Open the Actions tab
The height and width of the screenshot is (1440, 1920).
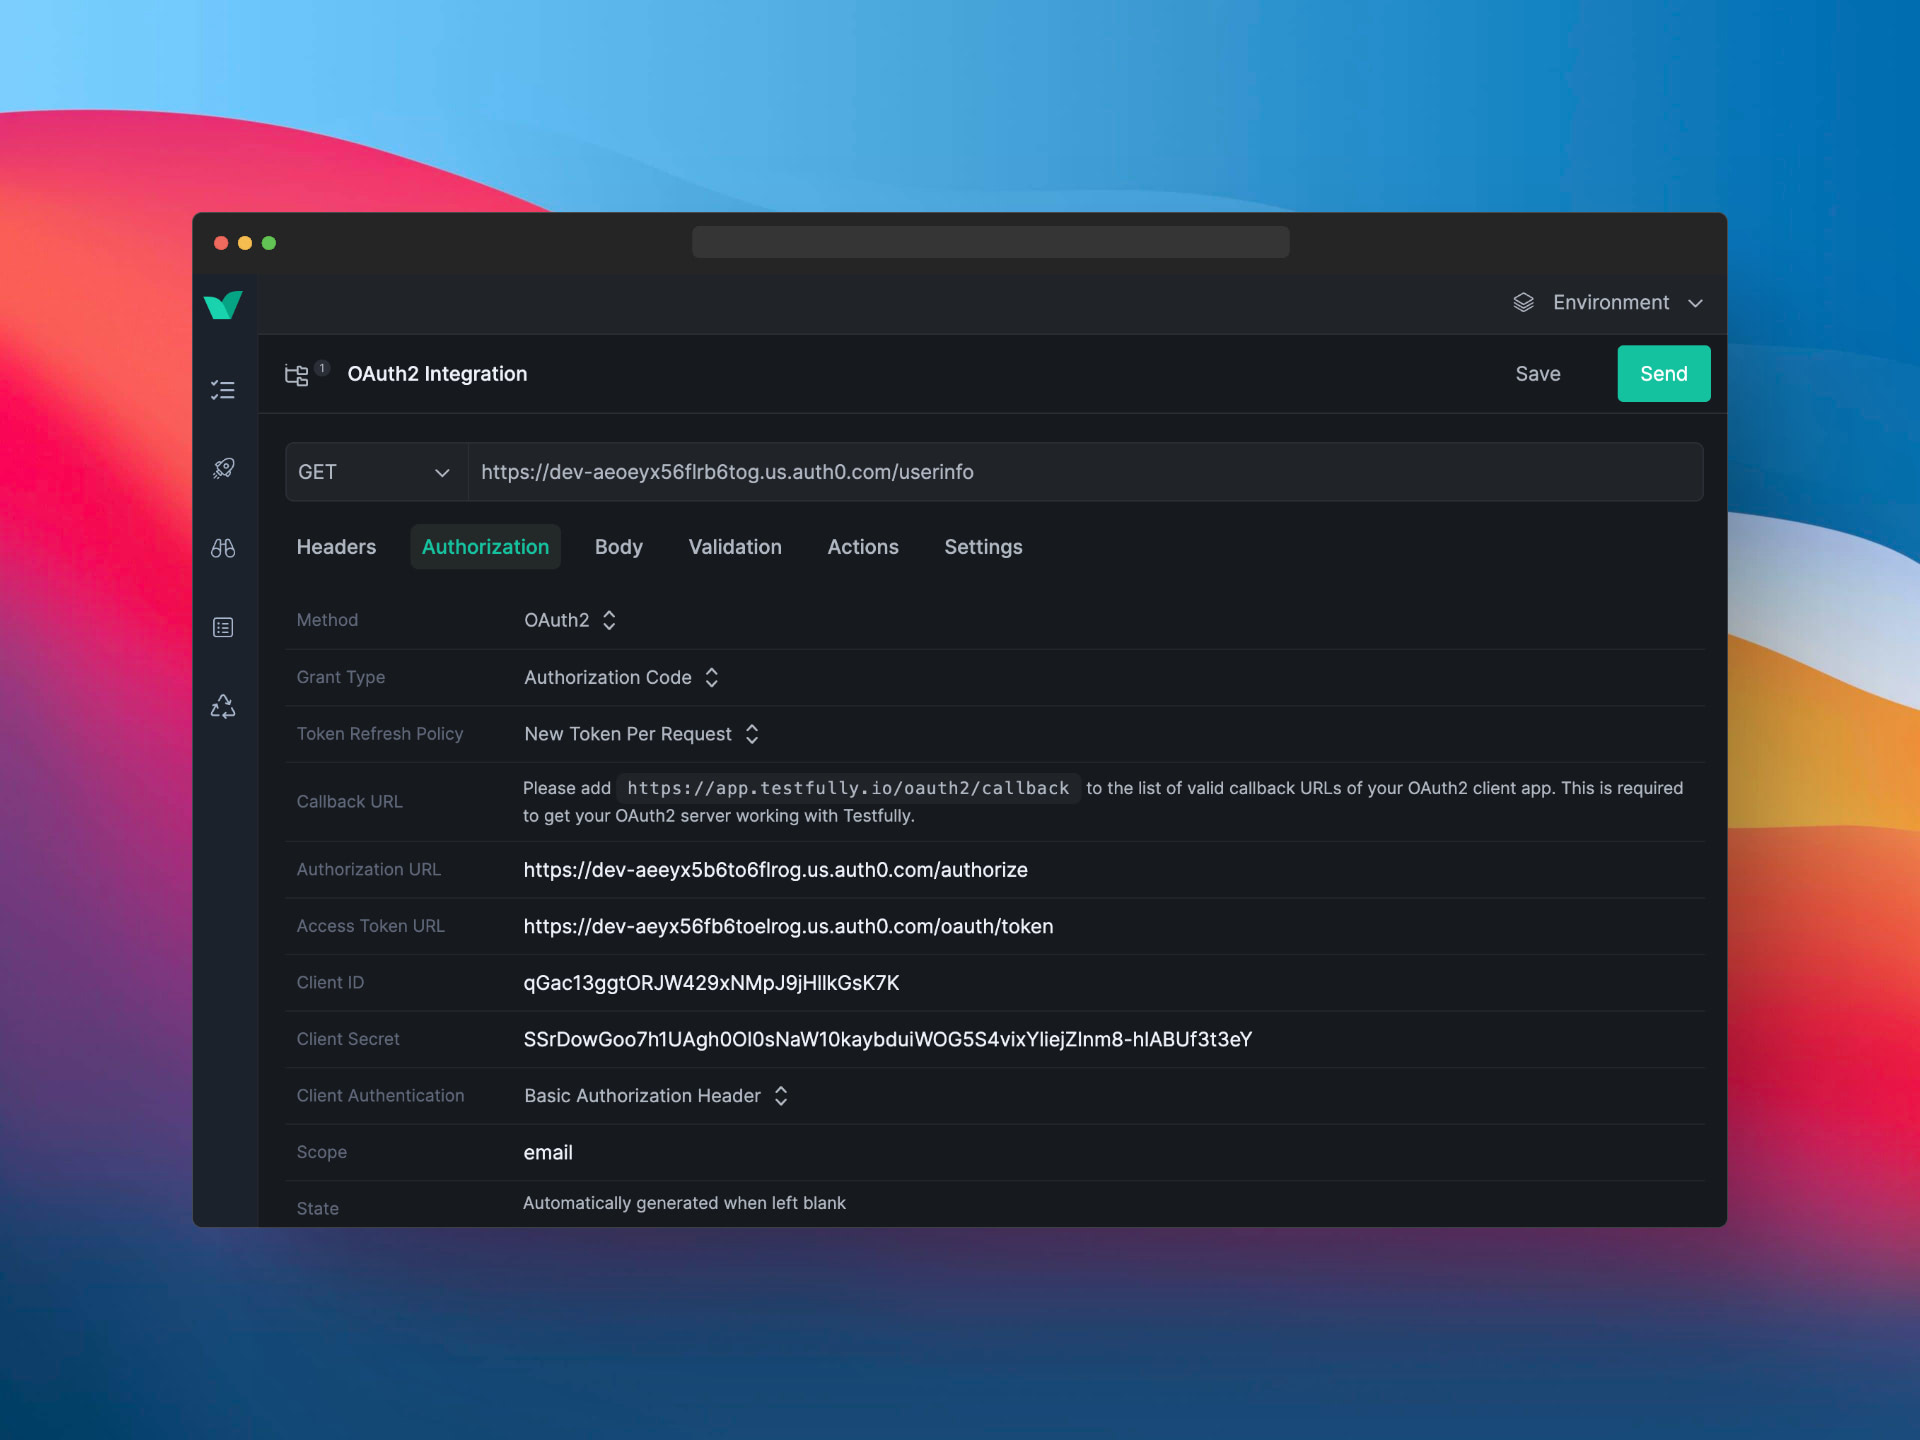click(863, 547)
